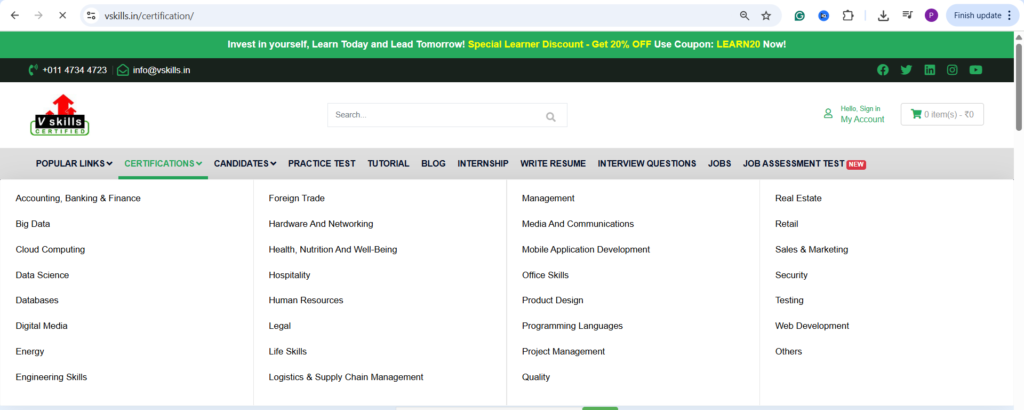Open Blog menu item
This screenshot has width=1024, height=410.
click(x=433, y=164)
